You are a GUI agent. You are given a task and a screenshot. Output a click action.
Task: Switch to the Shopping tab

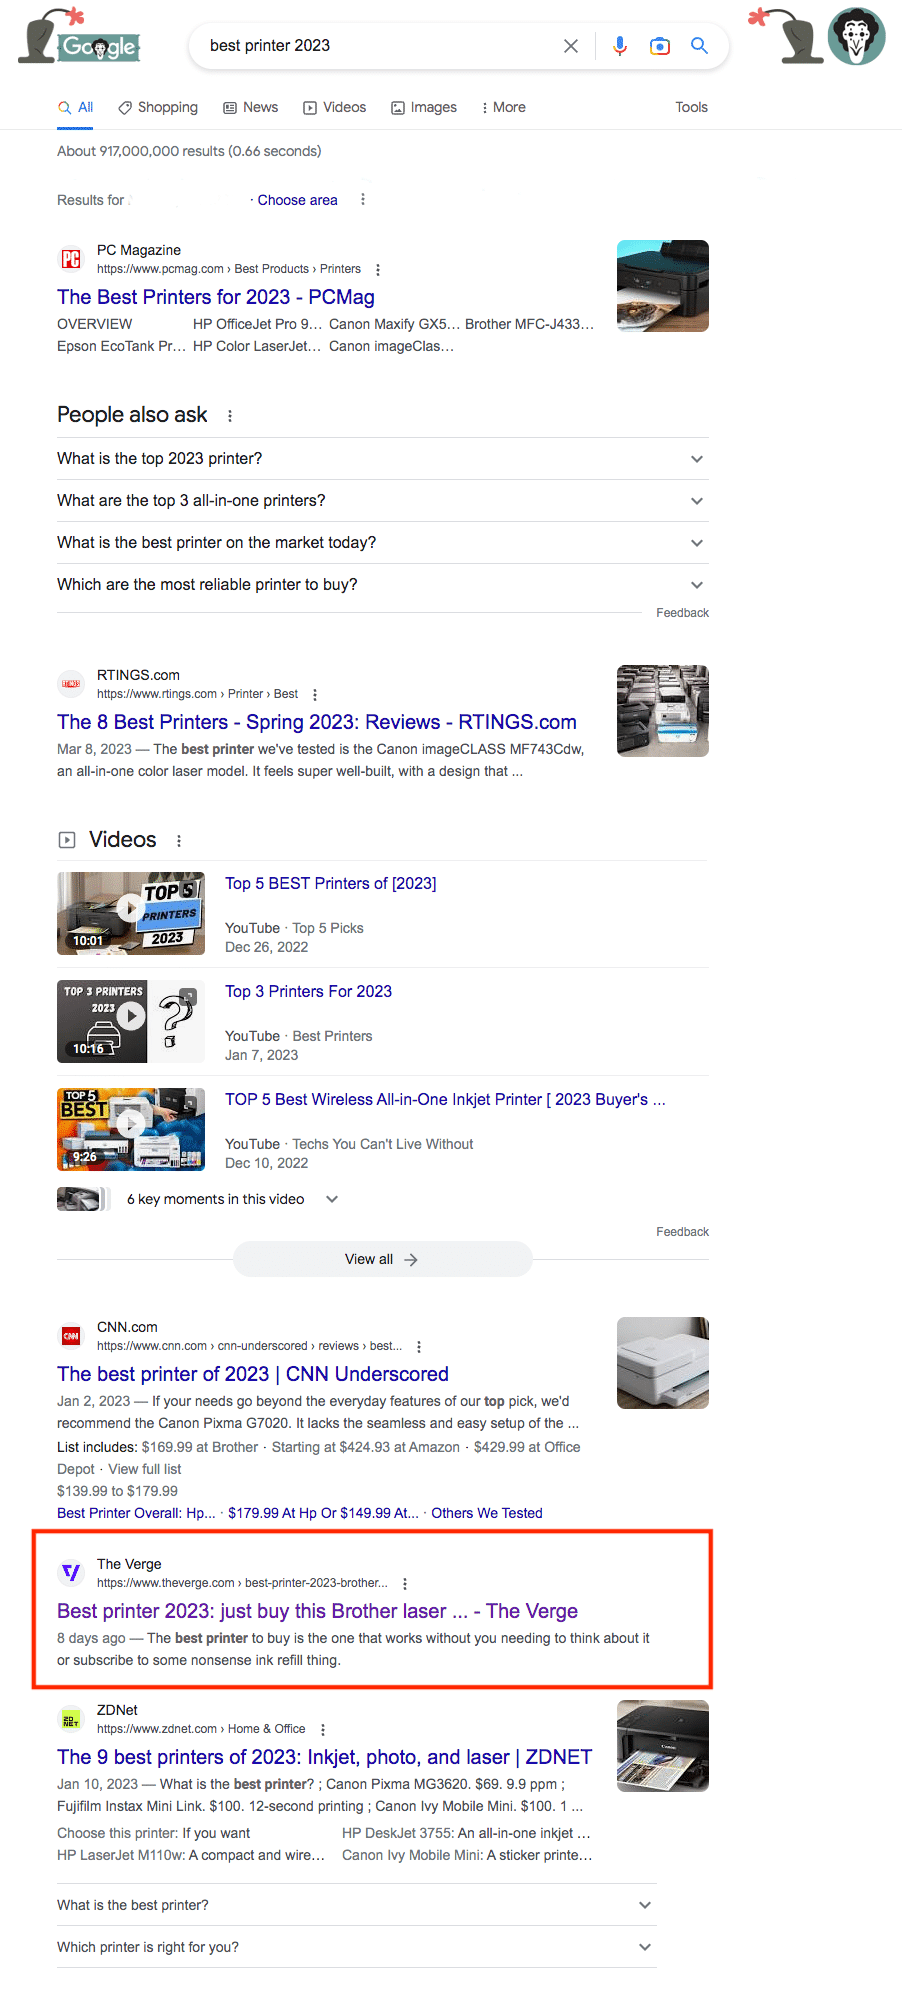click(158, 107)
